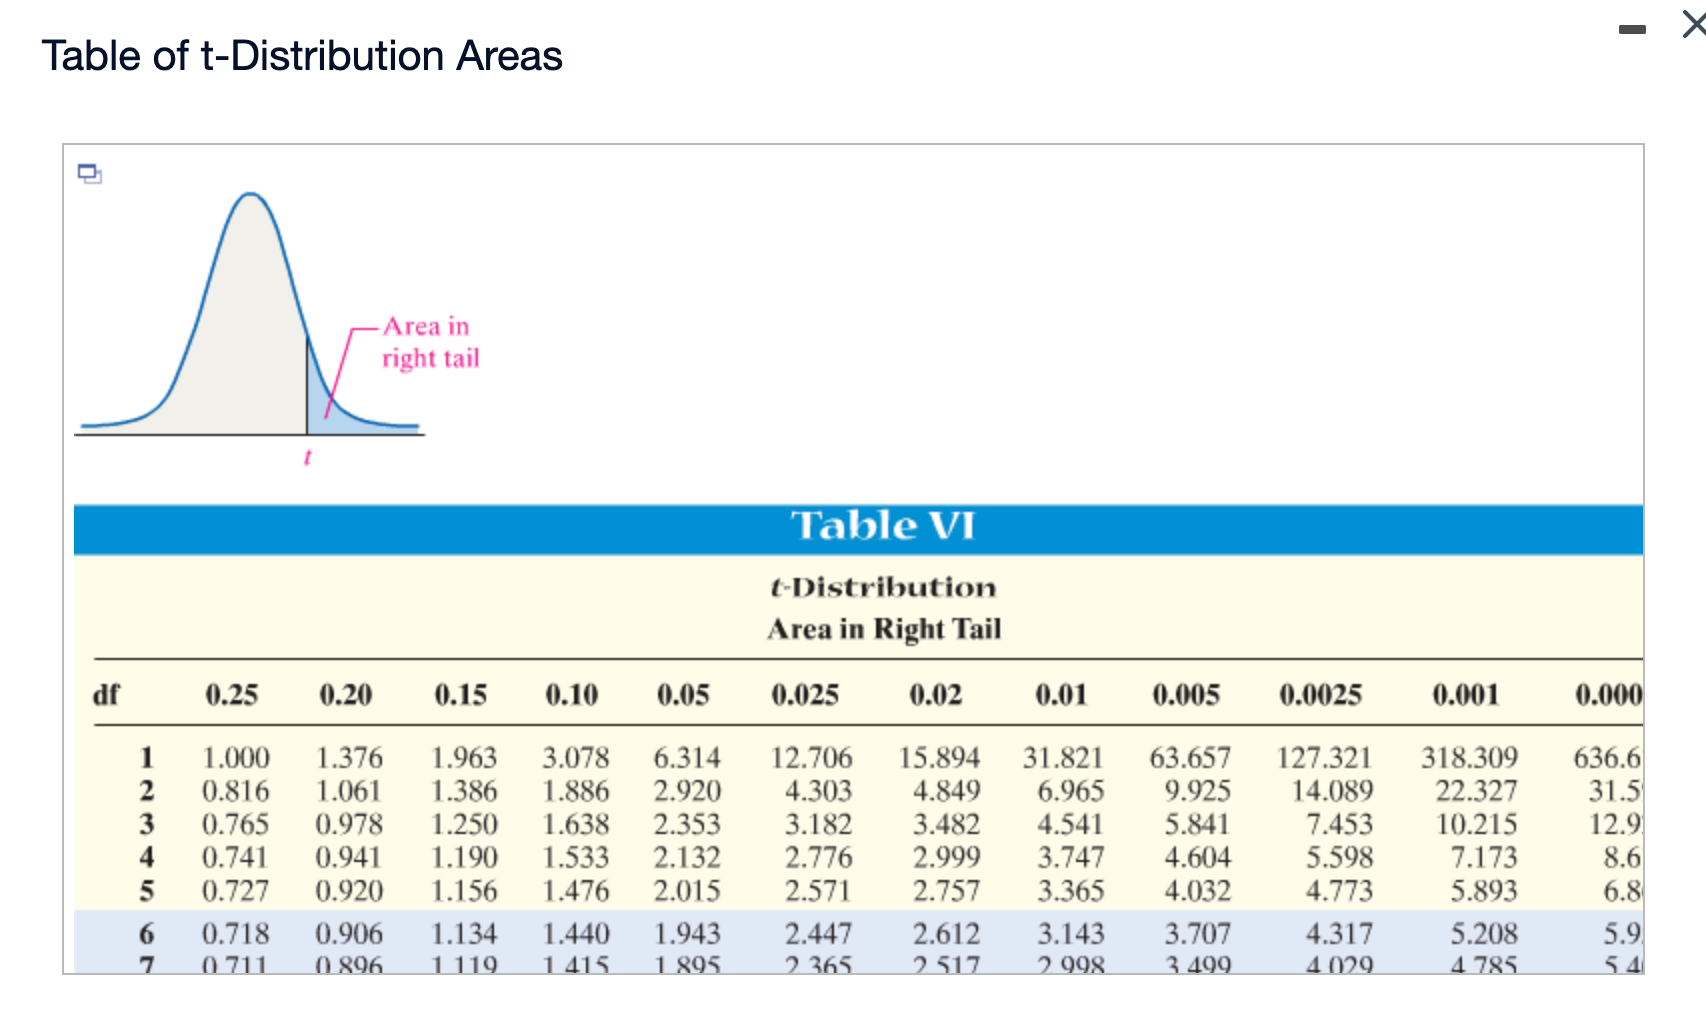Select the 'Table of t-Distribution Areas' title

tap(302, 56)
